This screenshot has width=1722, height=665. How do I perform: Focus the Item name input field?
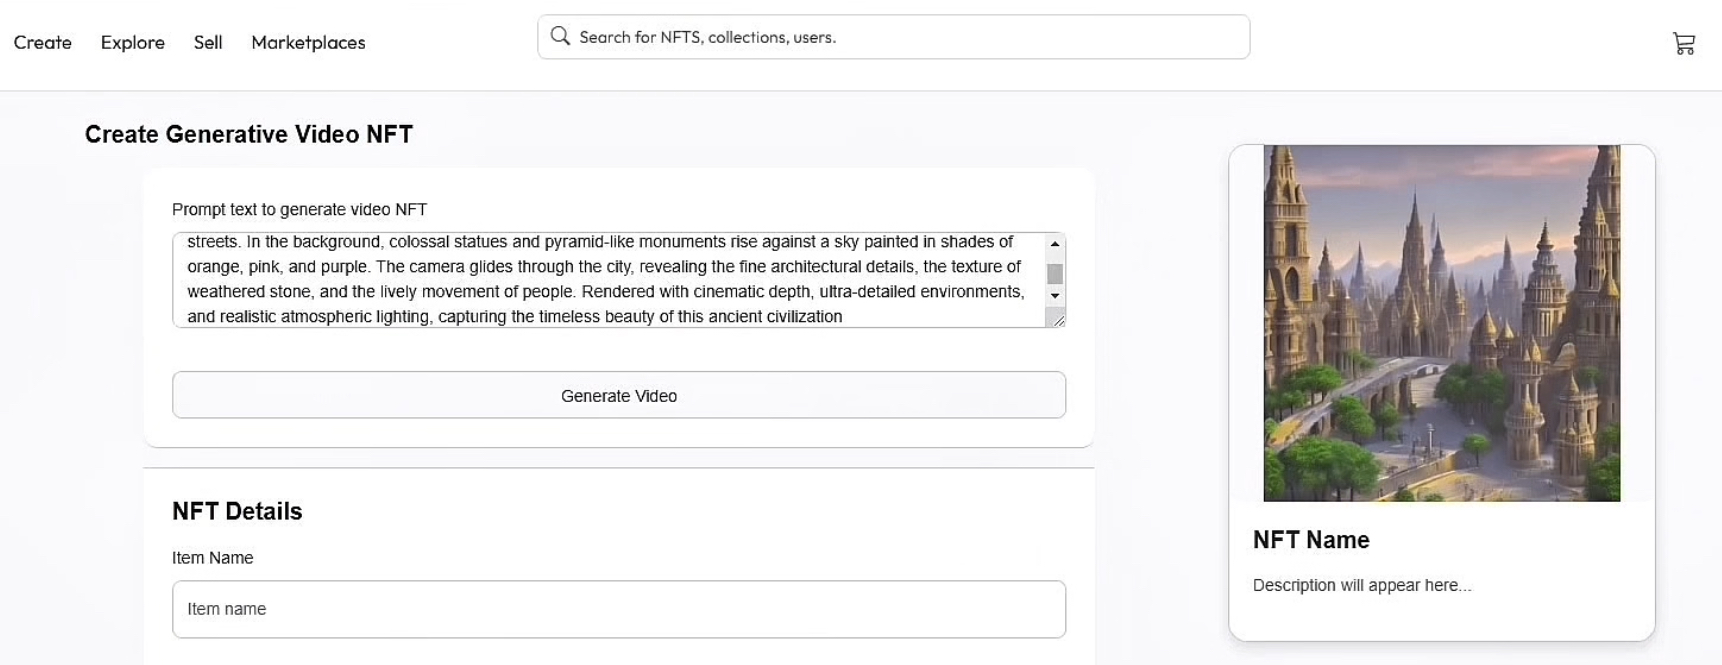pos(619,609)
